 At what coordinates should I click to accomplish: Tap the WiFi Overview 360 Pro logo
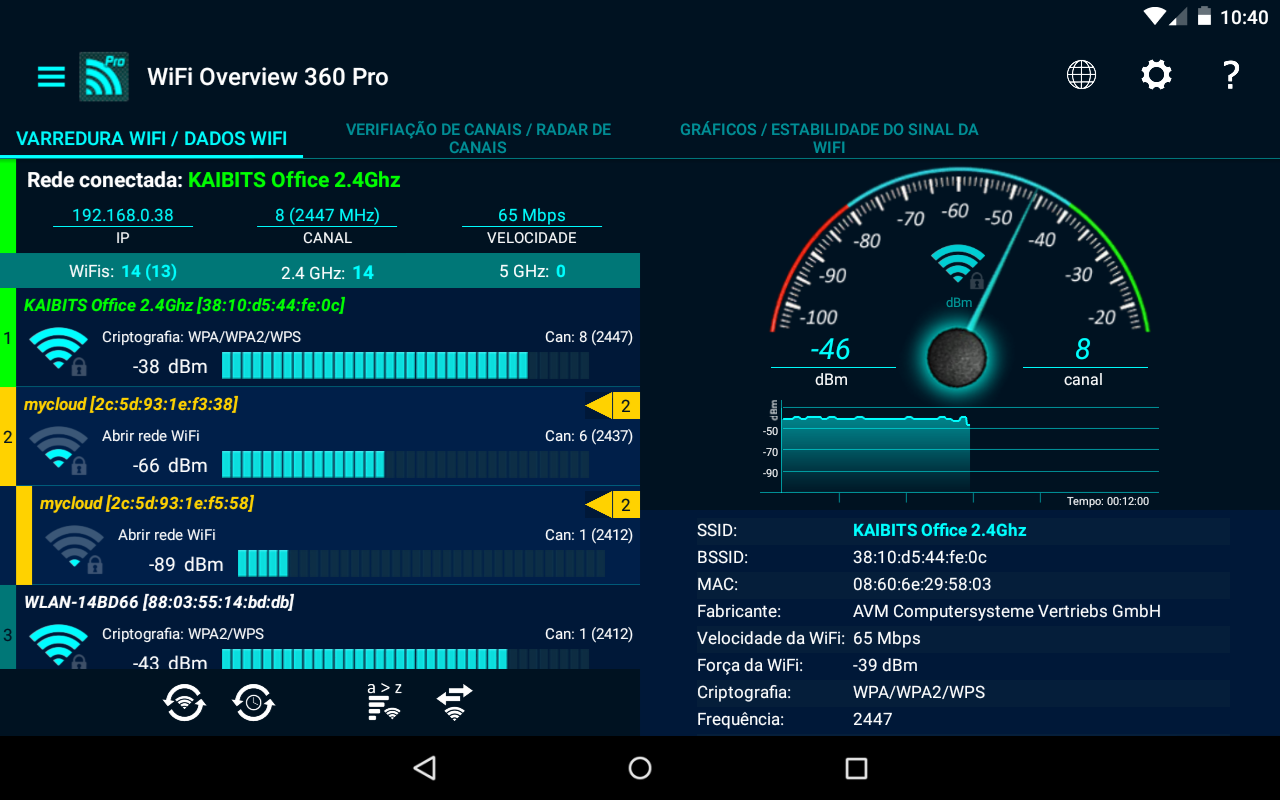click(x=104, y=76)
